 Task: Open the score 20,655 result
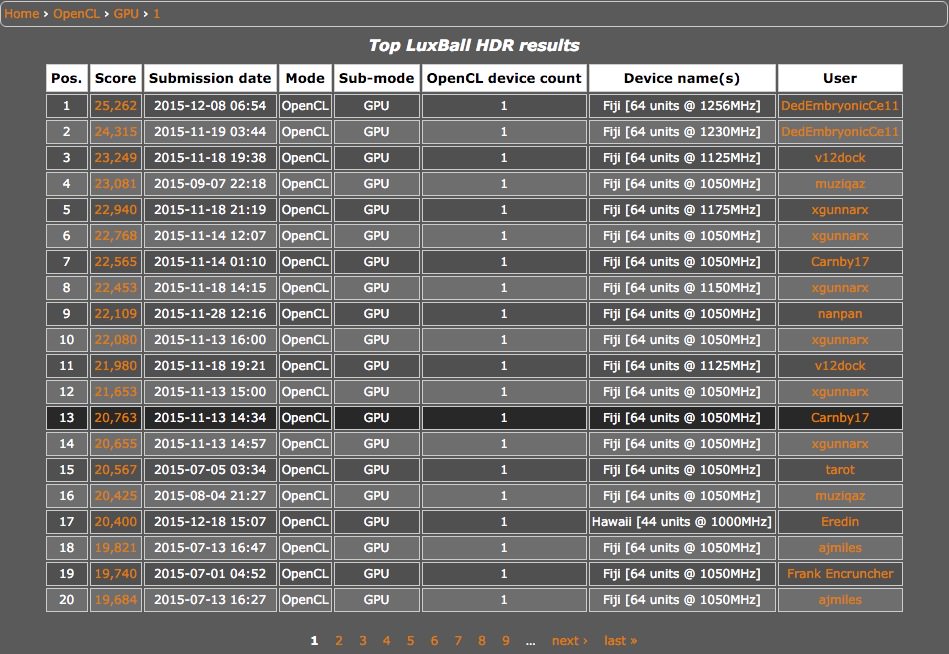pyautogui.click(x=116, y=443)
